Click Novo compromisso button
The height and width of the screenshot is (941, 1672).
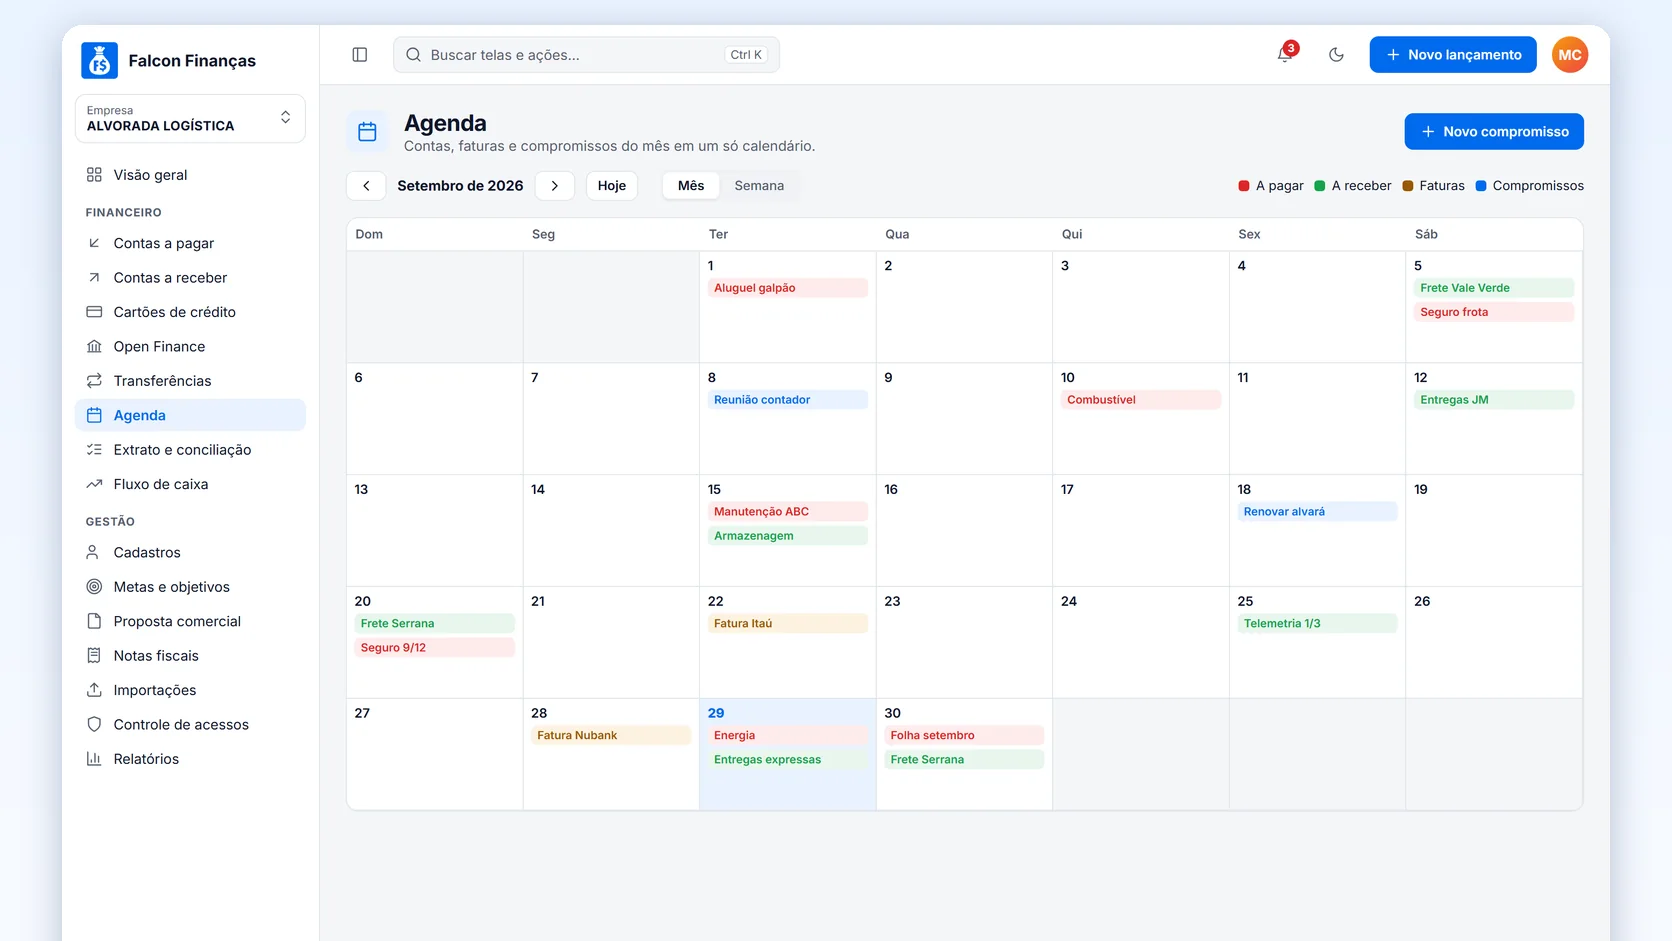coord(1494,132)
